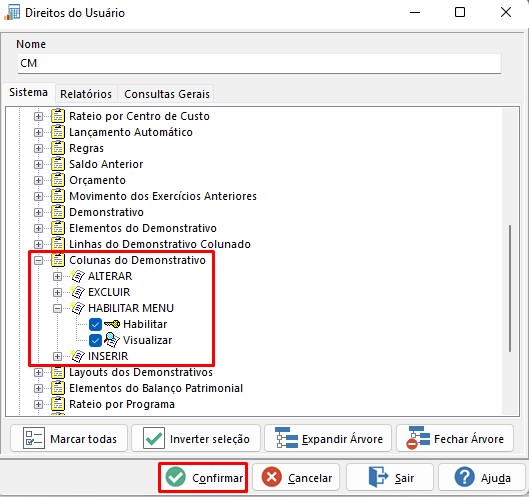This screenshot has height=497, width=529.
Task: Expand the Elementos do Balanço Patrimonial node
Action: click(x=38, y=388)
